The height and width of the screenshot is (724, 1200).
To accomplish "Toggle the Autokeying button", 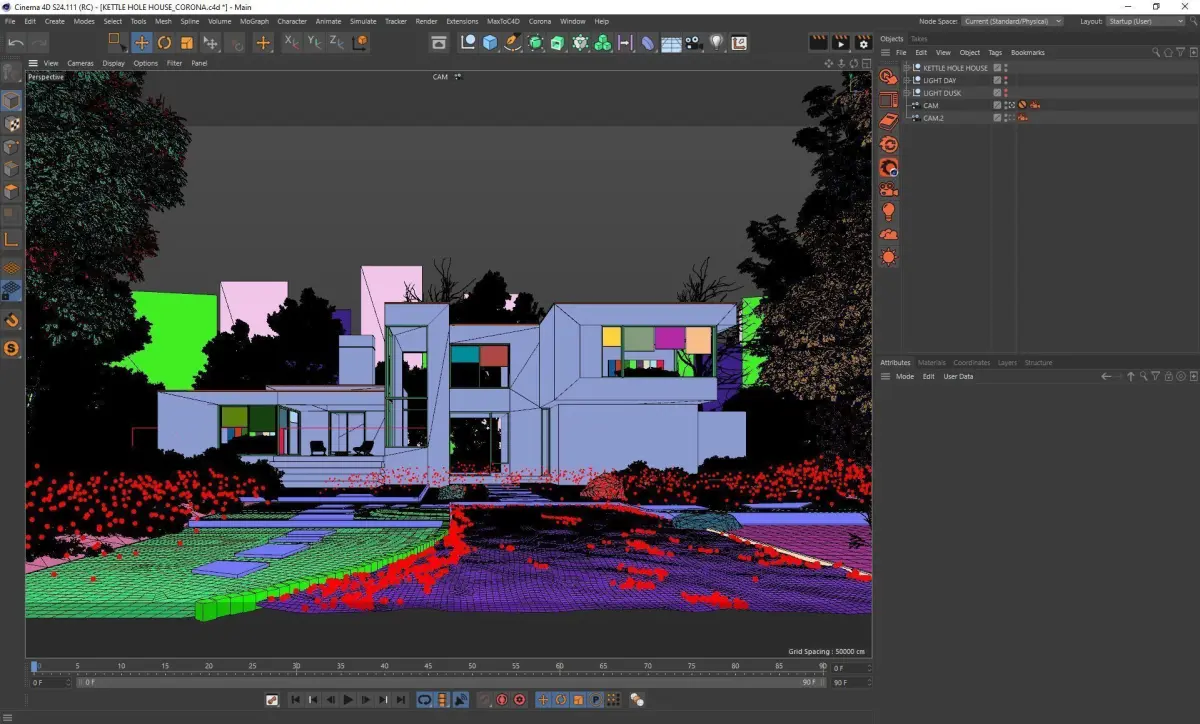I will [502, 700].
